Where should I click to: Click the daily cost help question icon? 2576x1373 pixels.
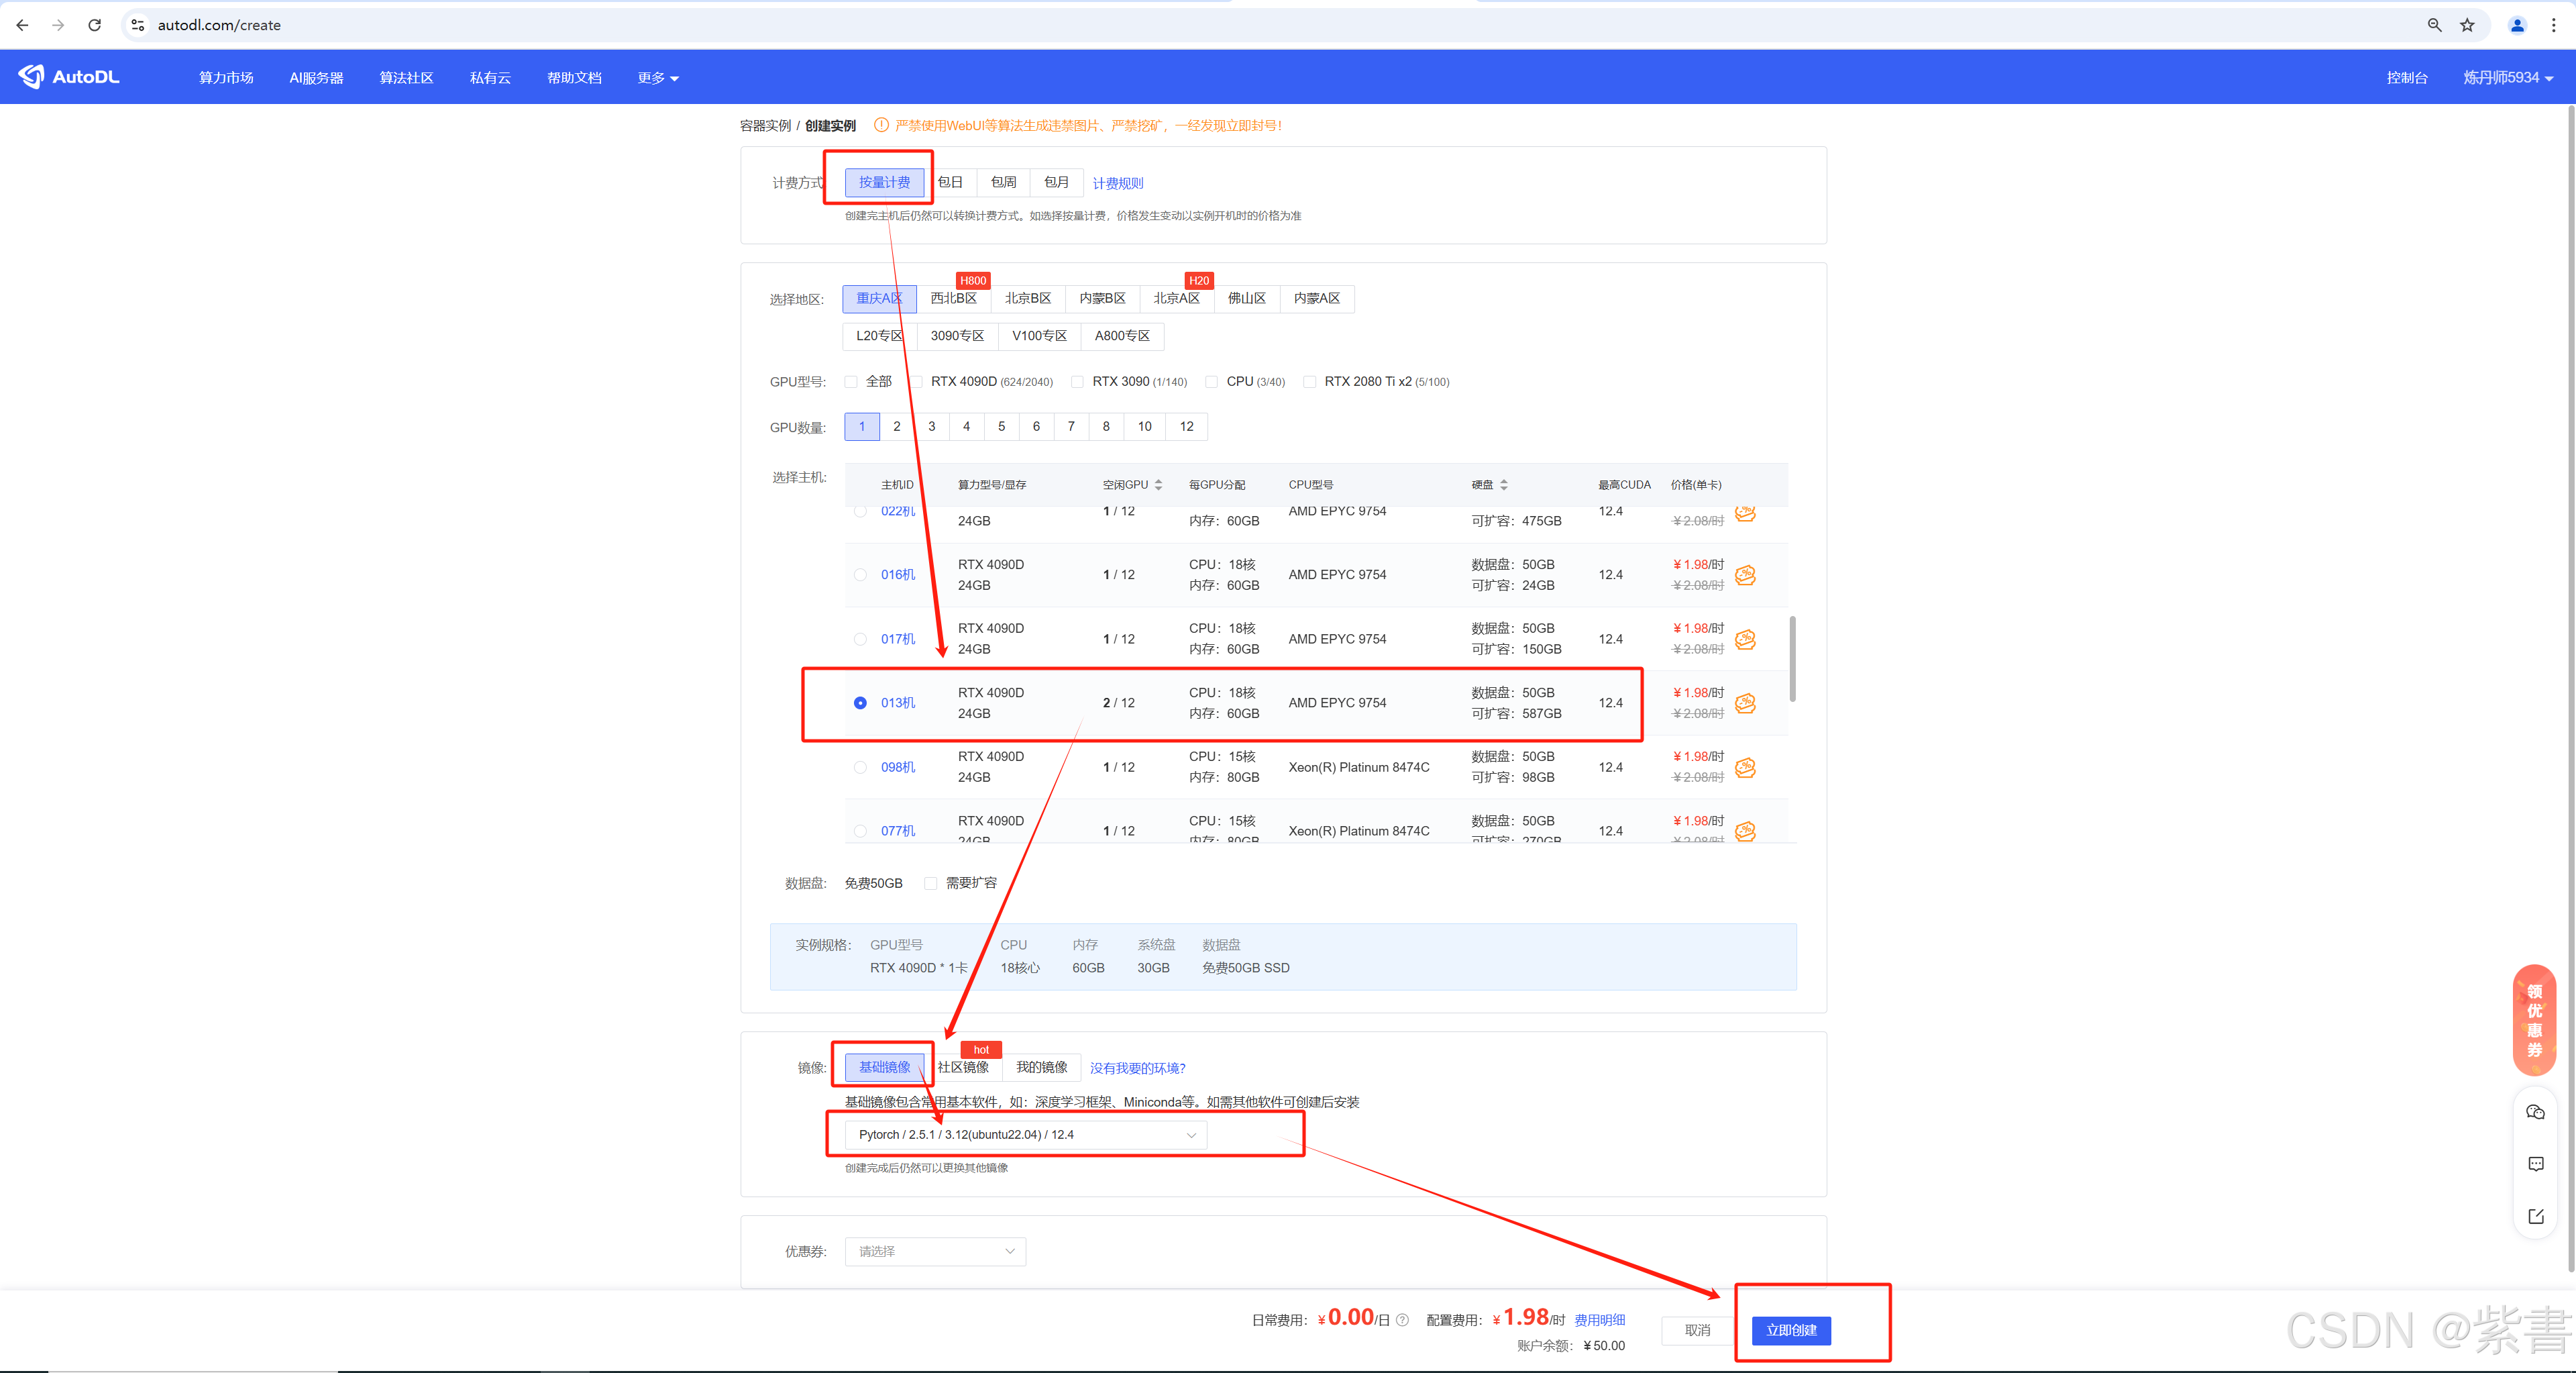(x=1402, y=1320)
